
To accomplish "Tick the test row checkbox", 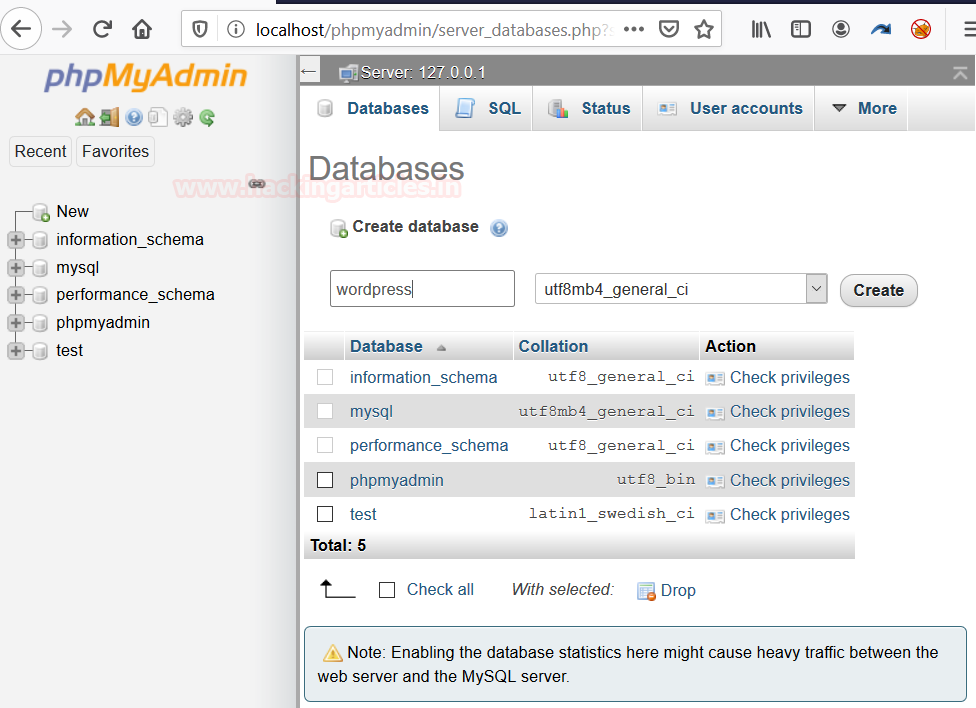I will click(325, 514).
